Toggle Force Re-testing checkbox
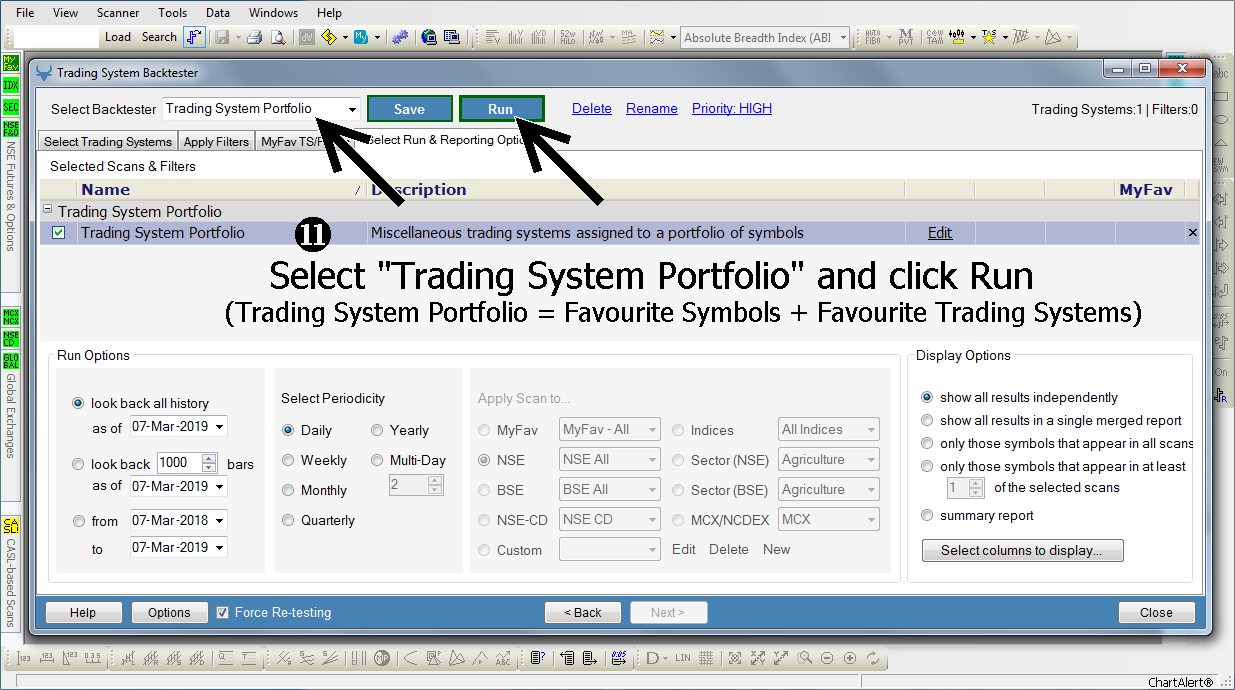Screen dimensions: 1235x690 pos(223,612)
